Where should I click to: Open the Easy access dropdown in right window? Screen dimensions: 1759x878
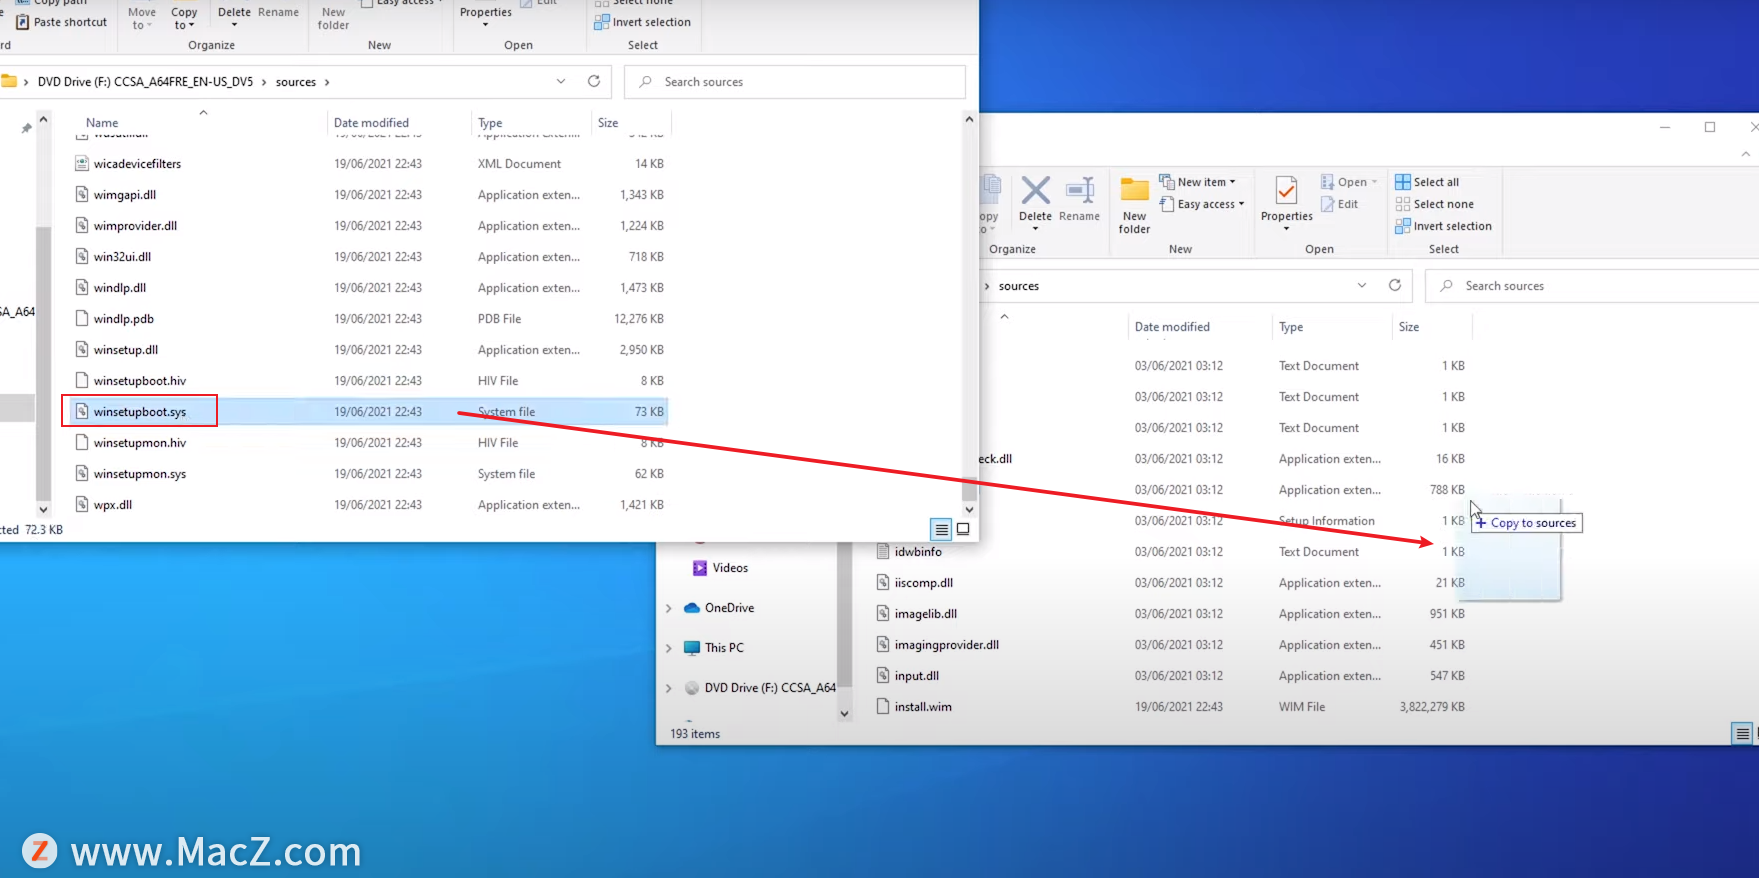pos(1201,204)
